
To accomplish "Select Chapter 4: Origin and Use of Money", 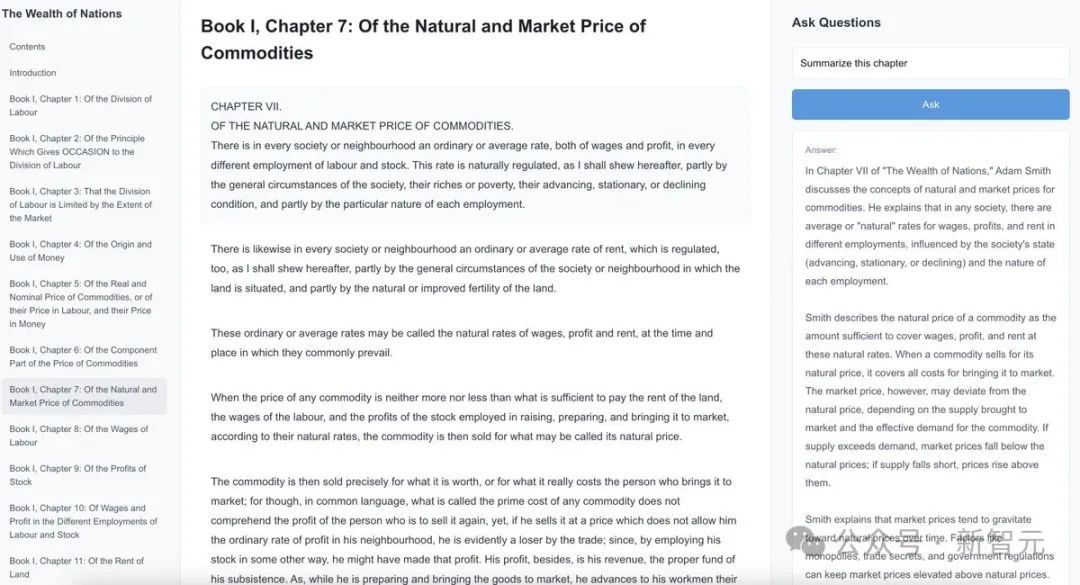I will click(x=81, y=251).
